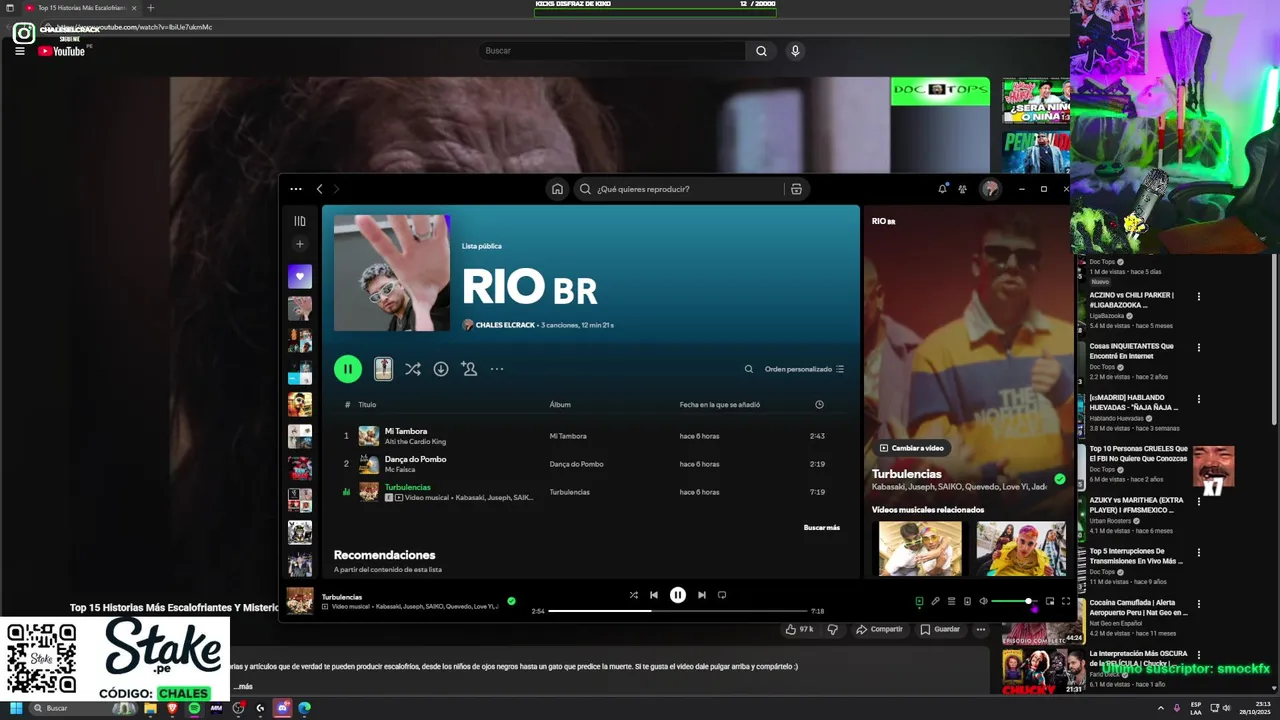Open the Spotify miniplayer icon
Viewport: 1280px width, 720px height.
(x=1050, y=601)
